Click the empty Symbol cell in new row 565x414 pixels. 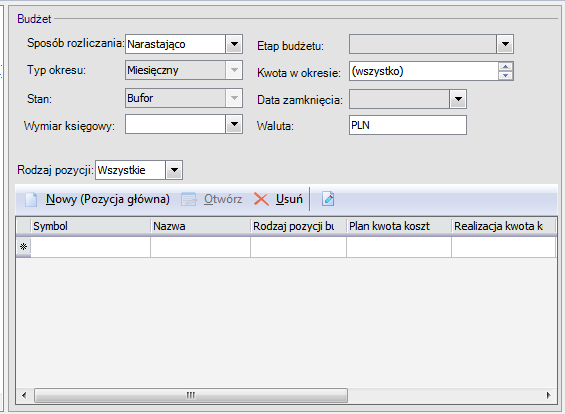coord(90,247)
